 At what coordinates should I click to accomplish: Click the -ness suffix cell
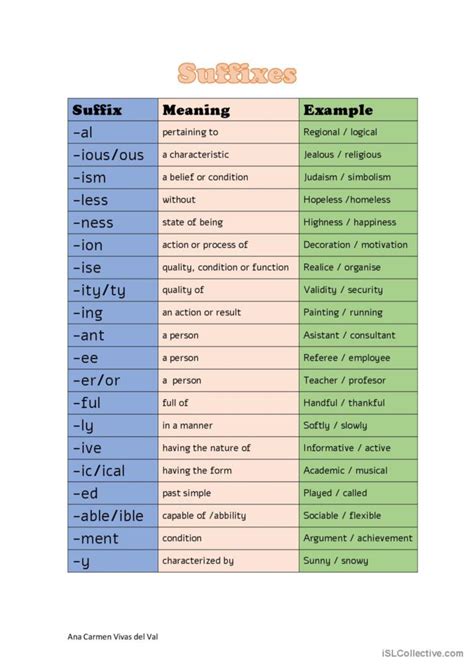point(113,222)
